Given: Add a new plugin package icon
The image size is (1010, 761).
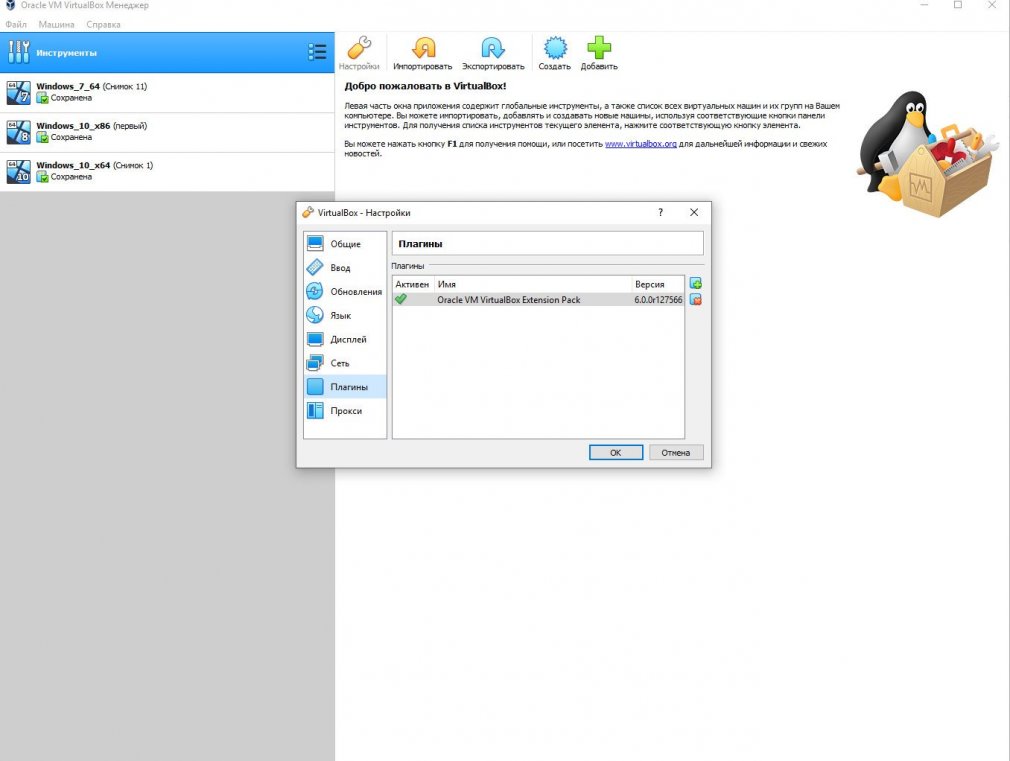Looking at the screenshot, I should (x=696, y=284).
